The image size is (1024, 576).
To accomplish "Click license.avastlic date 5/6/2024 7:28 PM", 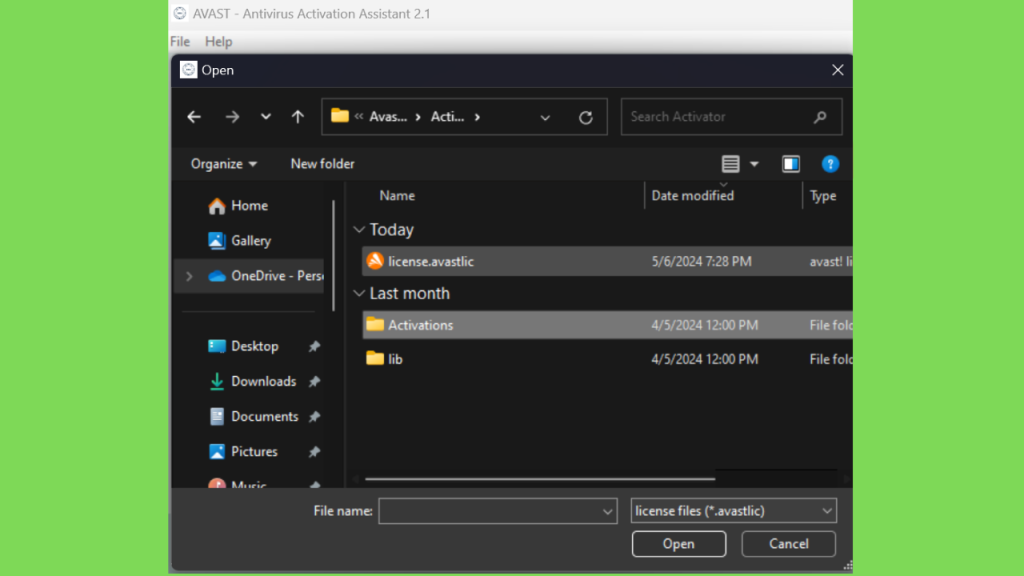I will [701, 261].
